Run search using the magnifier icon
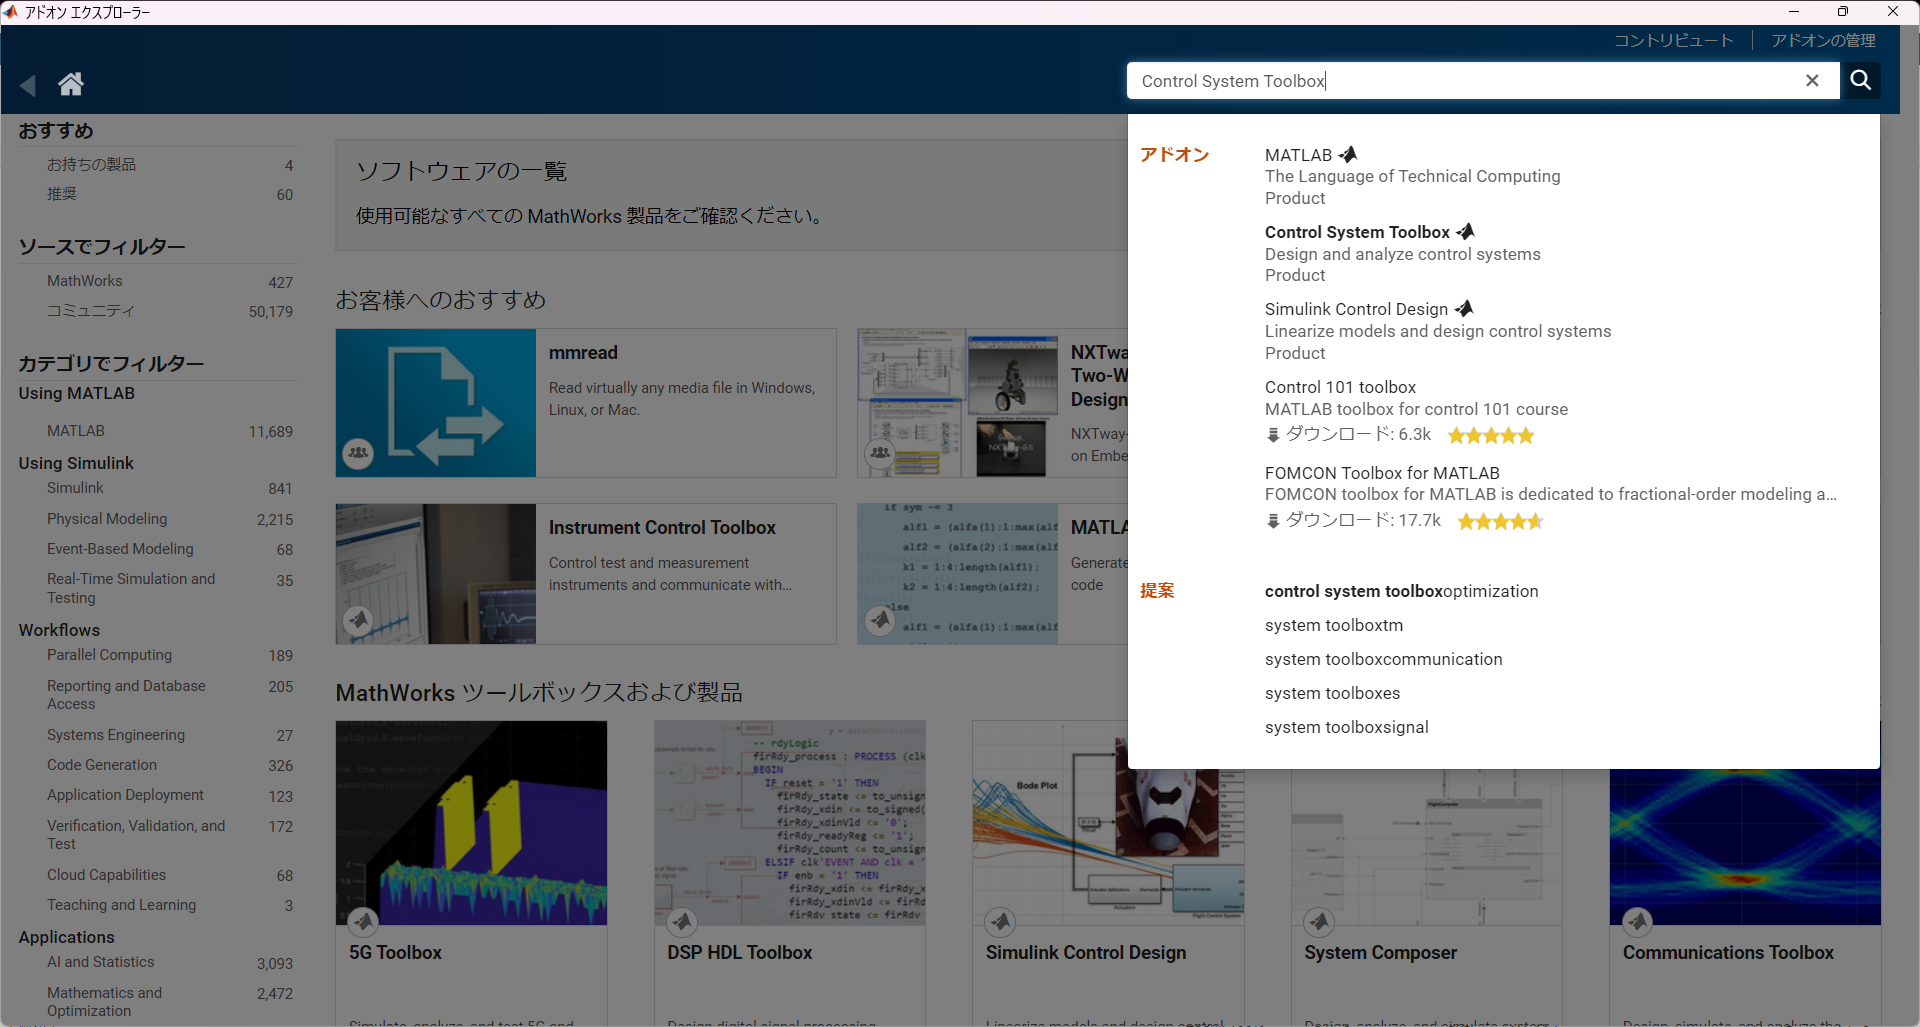 pyautogui.click(x=1861, y=81)
